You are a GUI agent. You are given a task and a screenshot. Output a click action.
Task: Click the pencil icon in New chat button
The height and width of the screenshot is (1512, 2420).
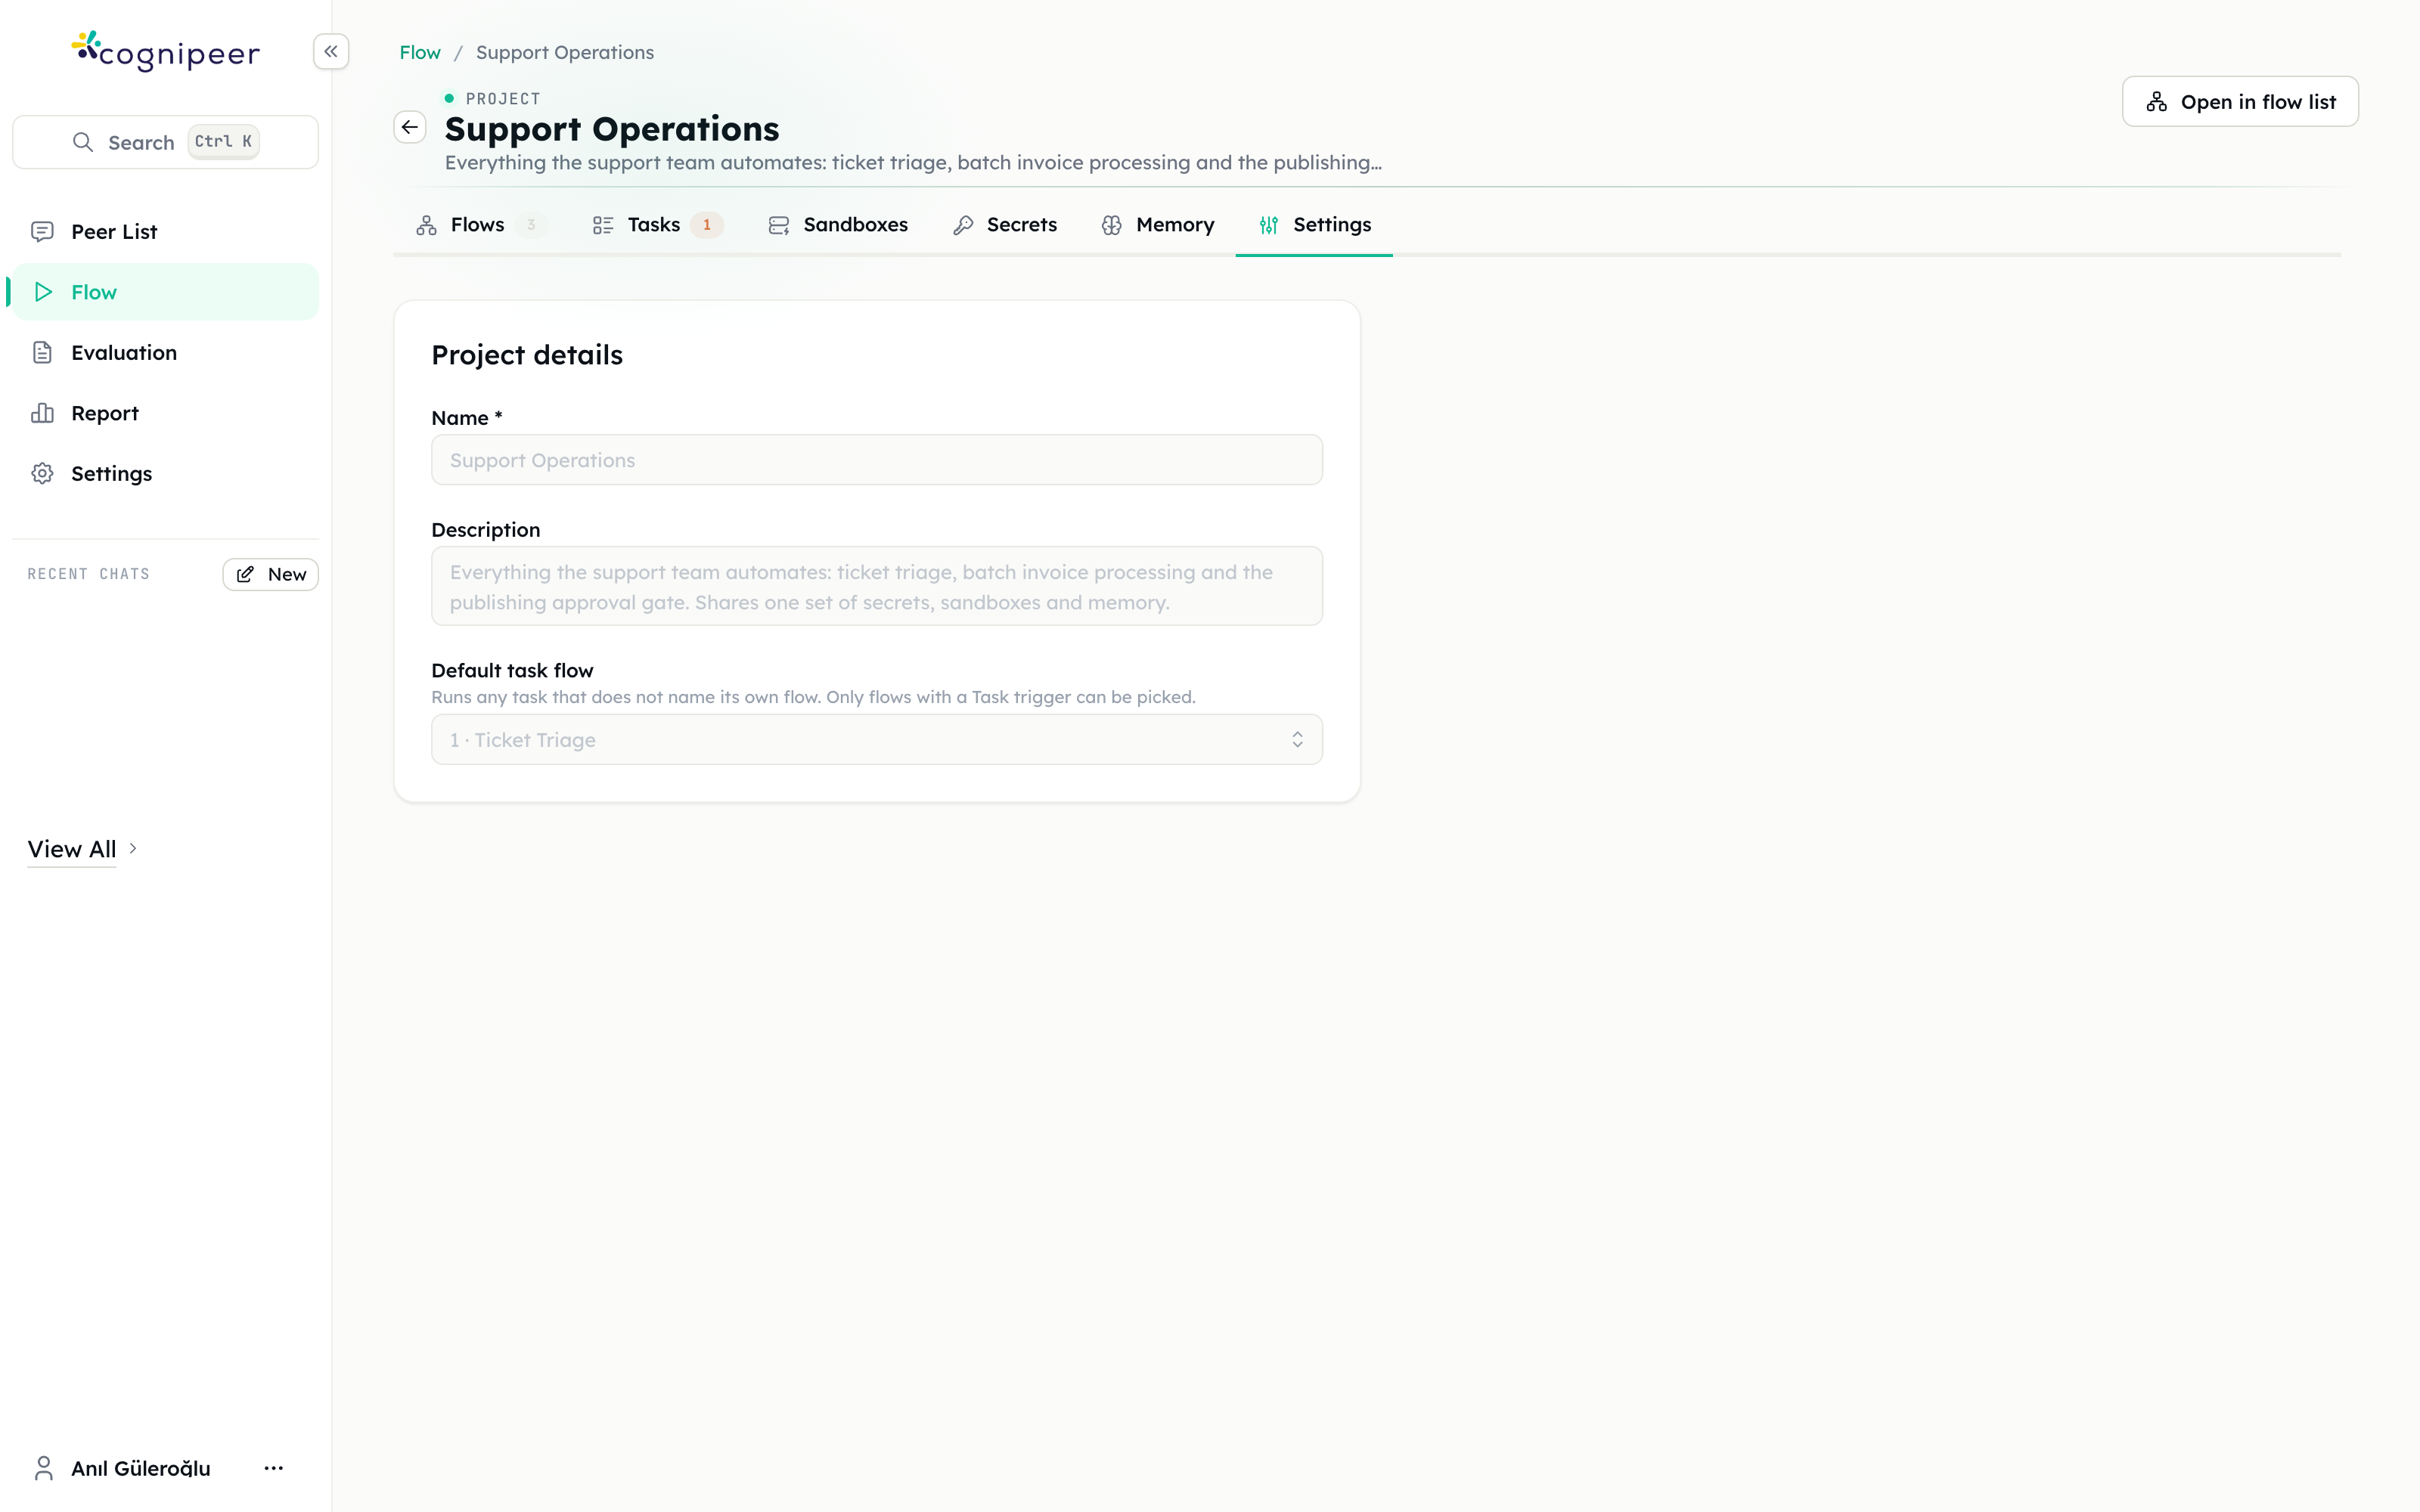click(x=245, y=574)
